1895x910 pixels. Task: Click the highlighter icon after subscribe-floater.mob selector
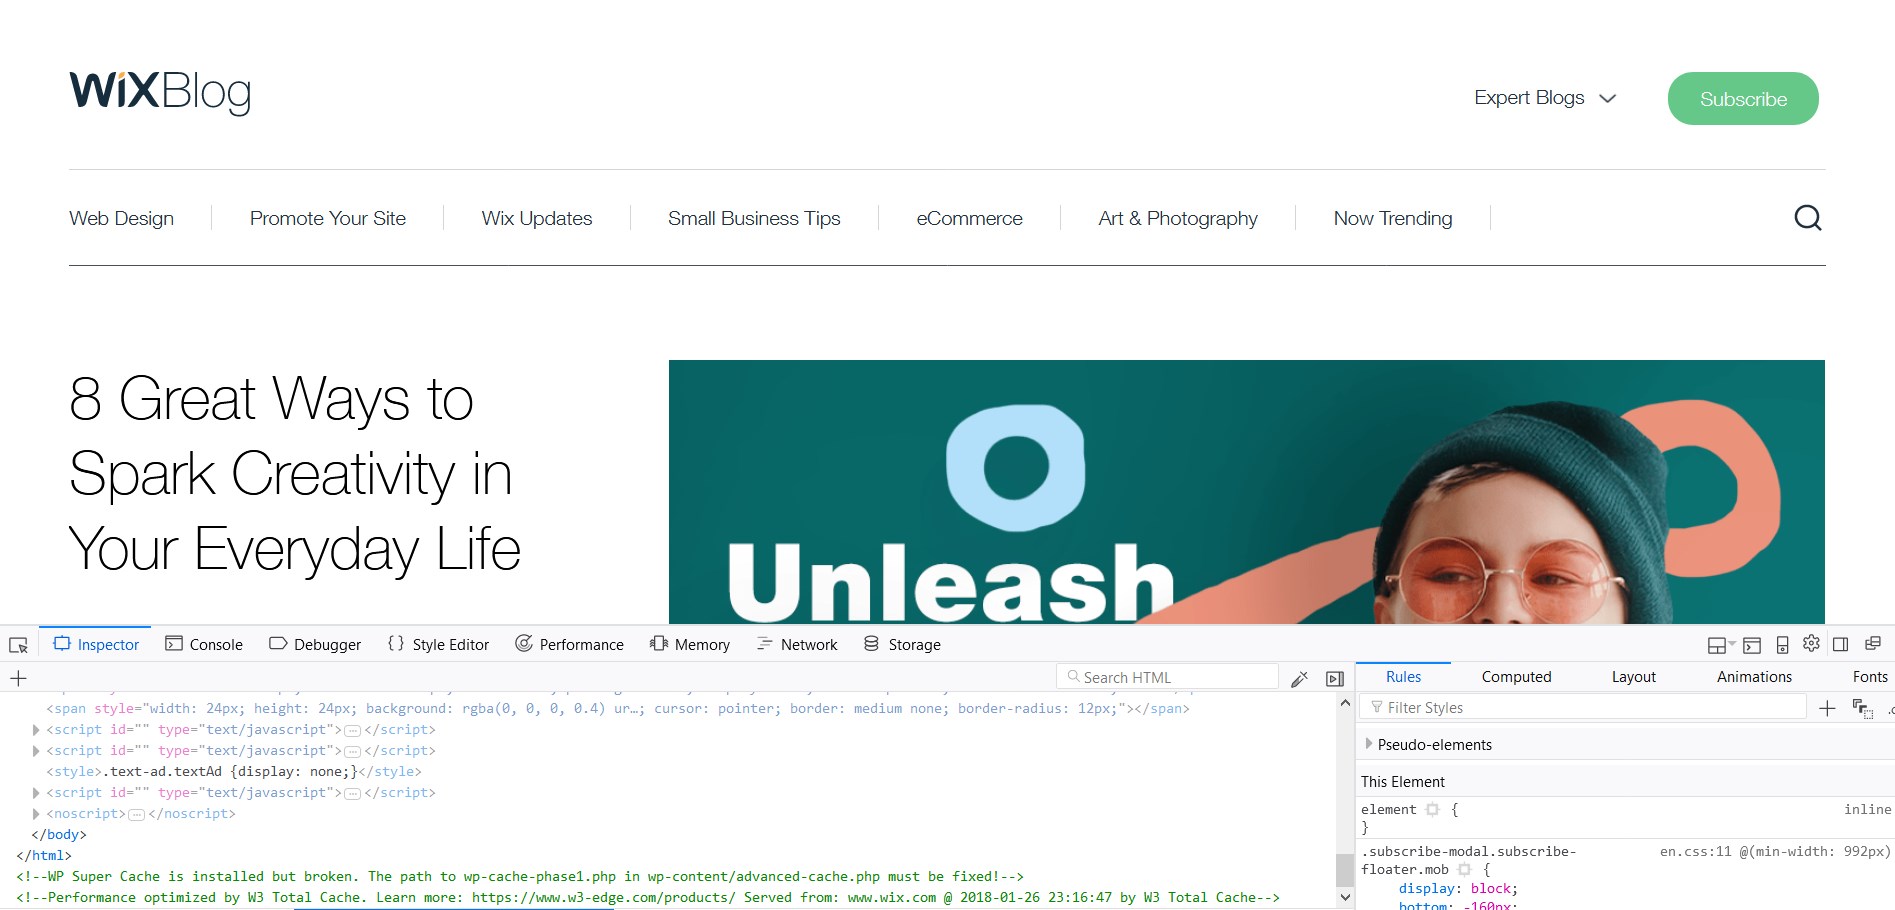pyautogui.click(x=1464, y=870)
